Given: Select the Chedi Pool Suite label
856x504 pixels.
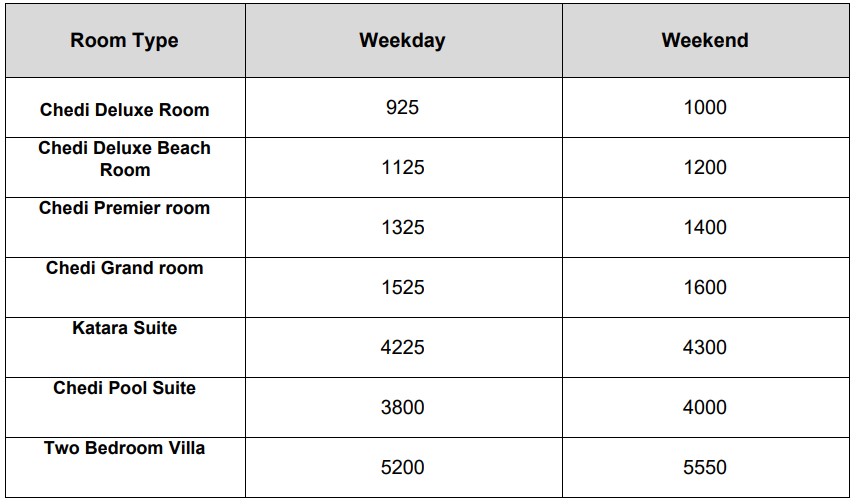Looking at the screenshot, I should 124,388.
